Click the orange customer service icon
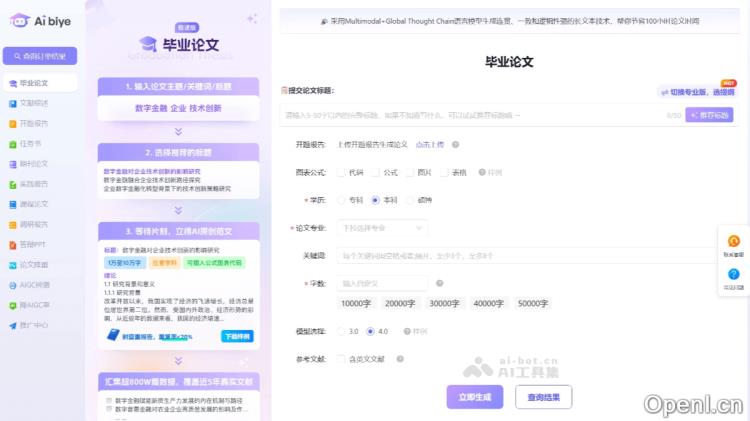Screen dimensions: 750x421 (x=733, y=241)
